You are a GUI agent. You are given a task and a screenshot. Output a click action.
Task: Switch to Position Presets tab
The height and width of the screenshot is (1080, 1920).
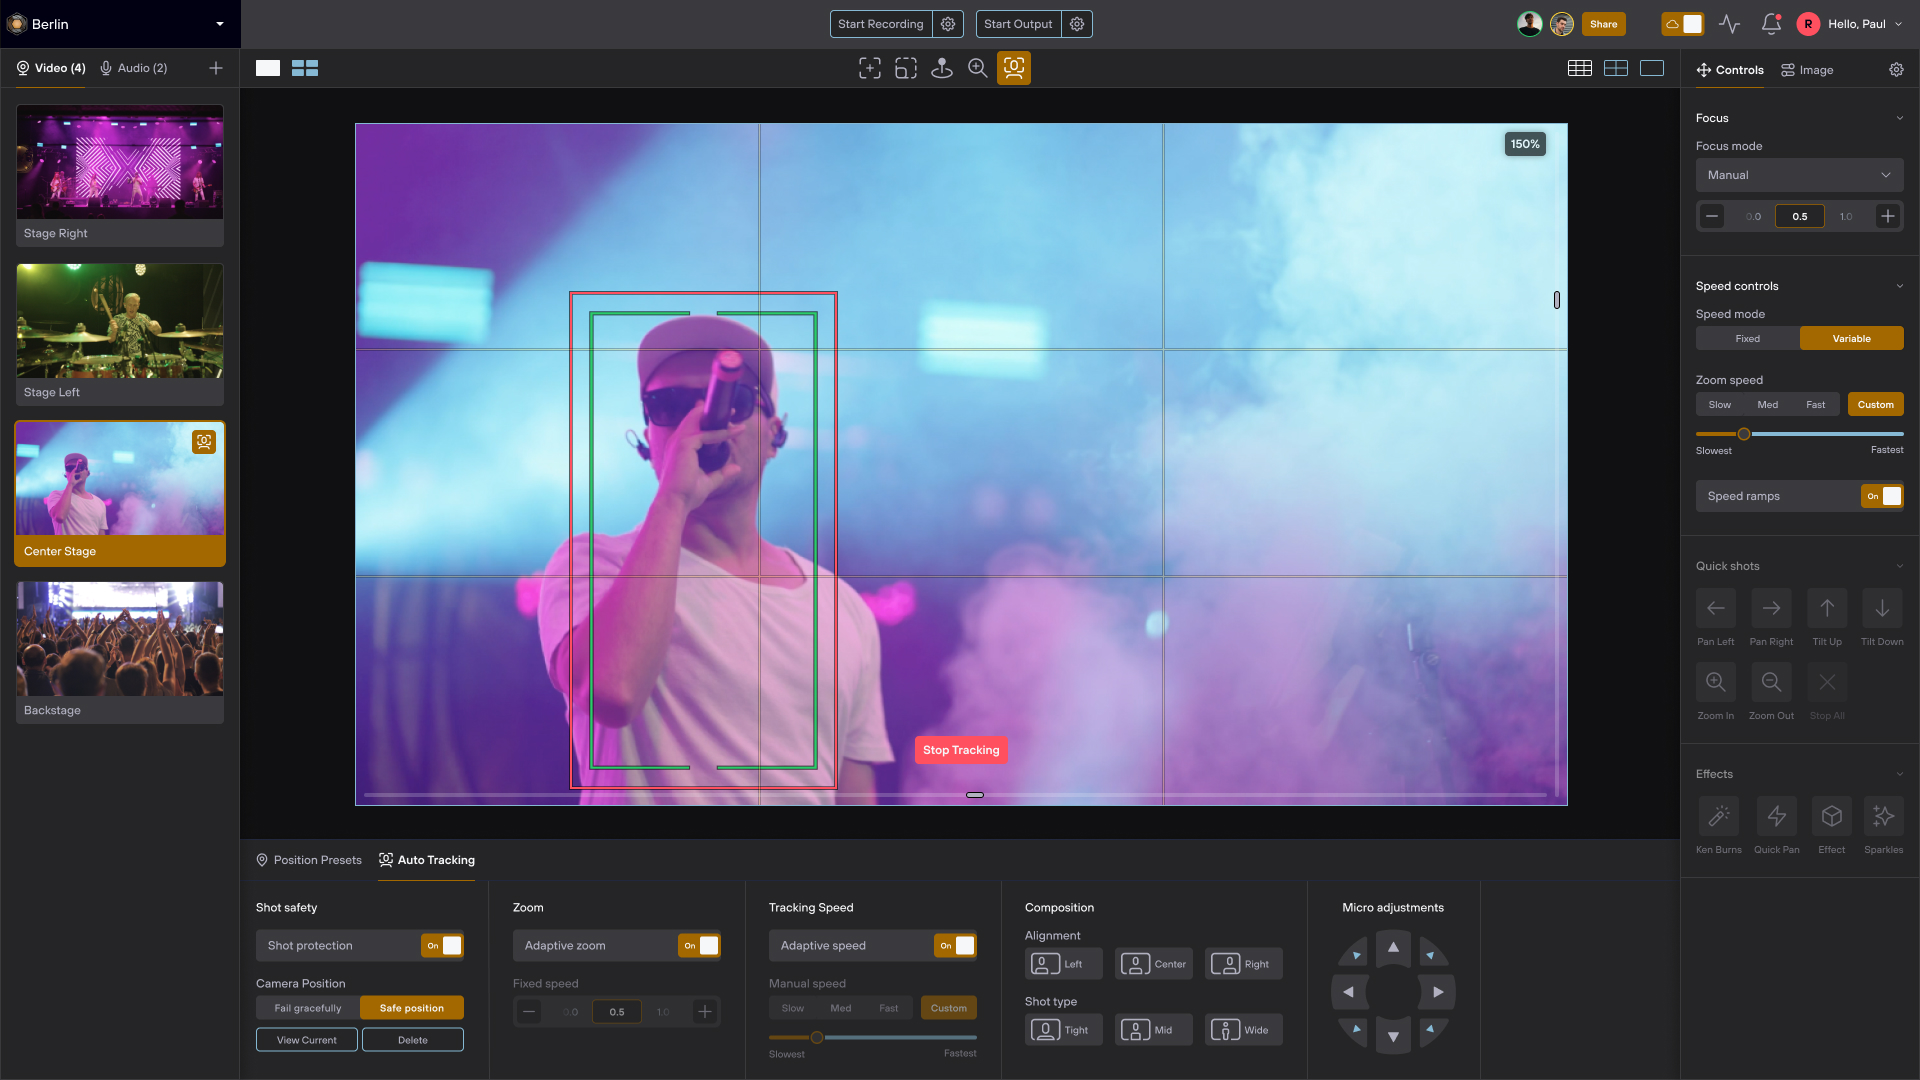[309, 860]
